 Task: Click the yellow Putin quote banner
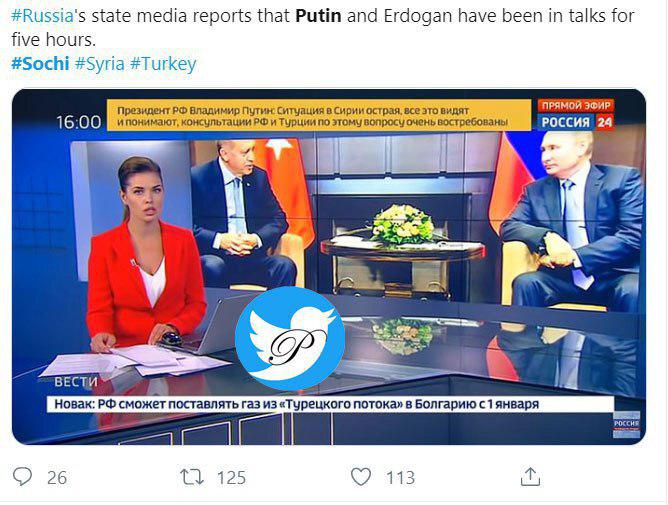tap(319, 115)
